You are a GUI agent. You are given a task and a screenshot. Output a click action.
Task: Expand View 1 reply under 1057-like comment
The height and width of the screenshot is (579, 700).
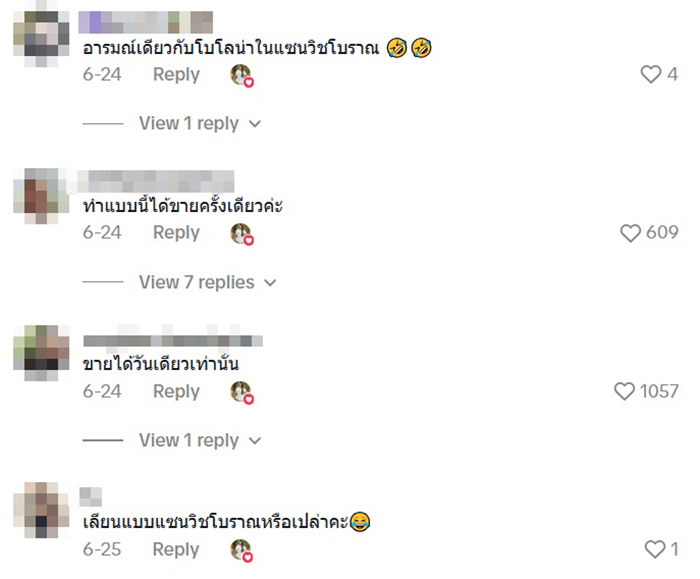click(x=200, y=440)
